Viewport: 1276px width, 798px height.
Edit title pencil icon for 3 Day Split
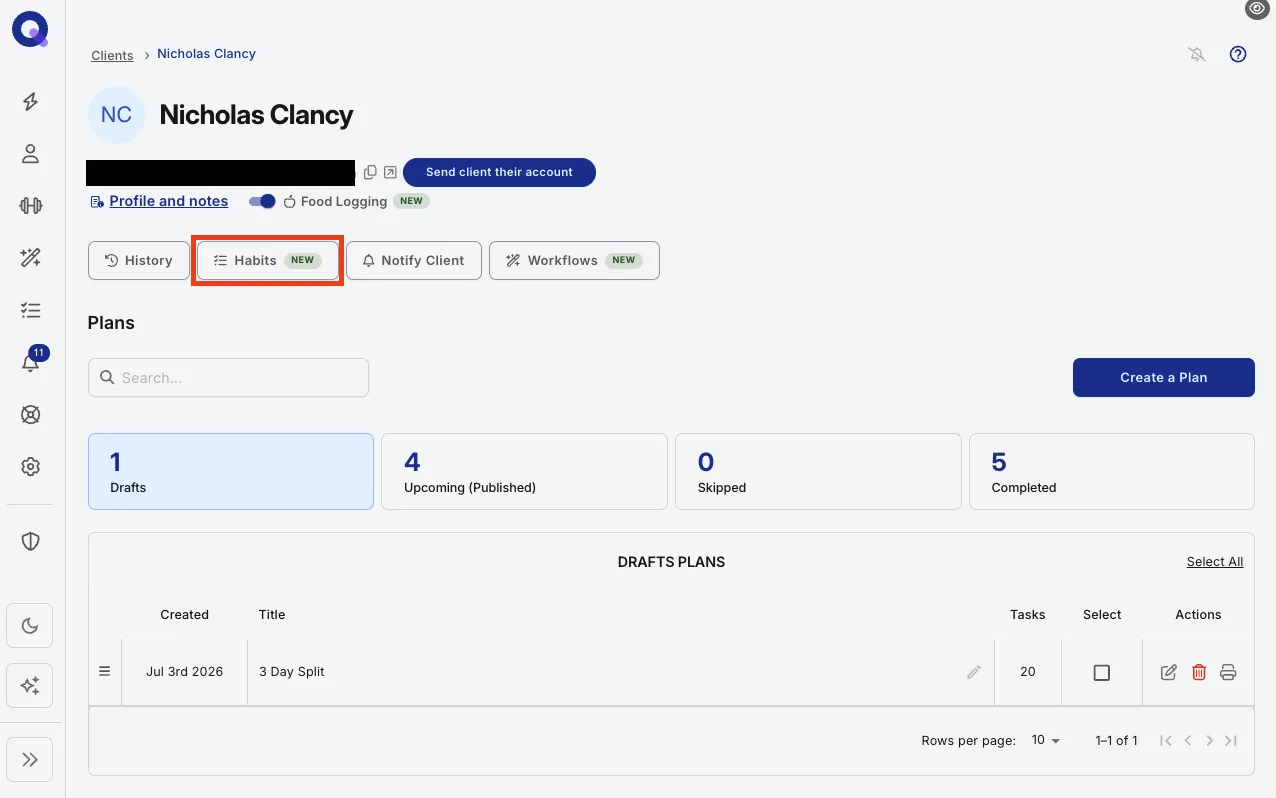[x=974, y=672]
